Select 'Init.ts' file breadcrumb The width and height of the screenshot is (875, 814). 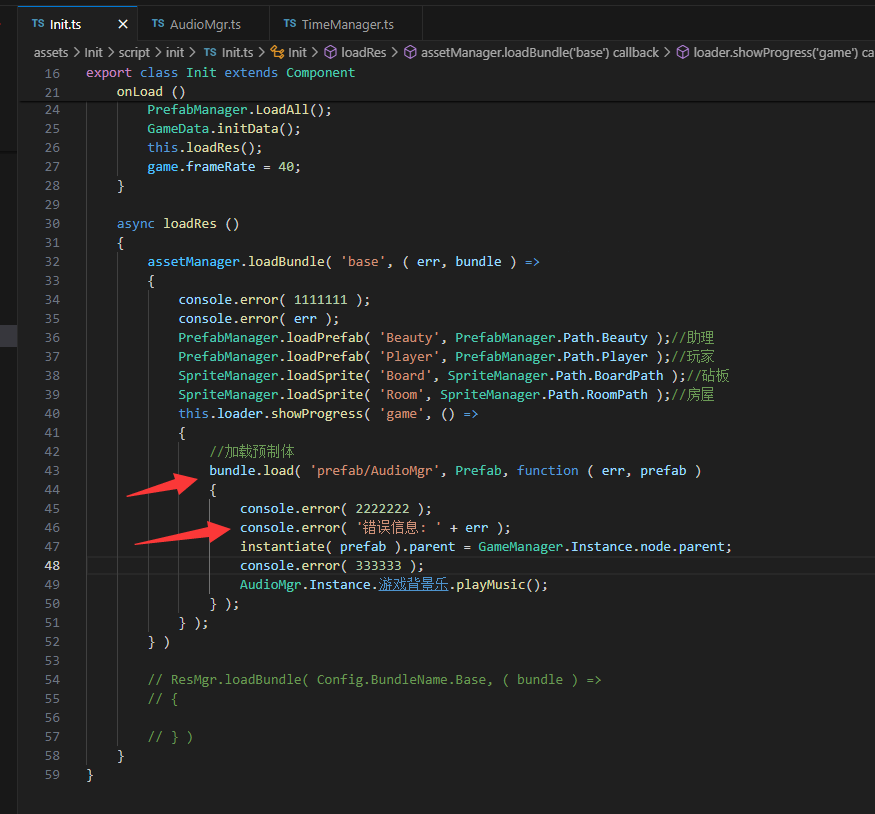click(238, 52)
